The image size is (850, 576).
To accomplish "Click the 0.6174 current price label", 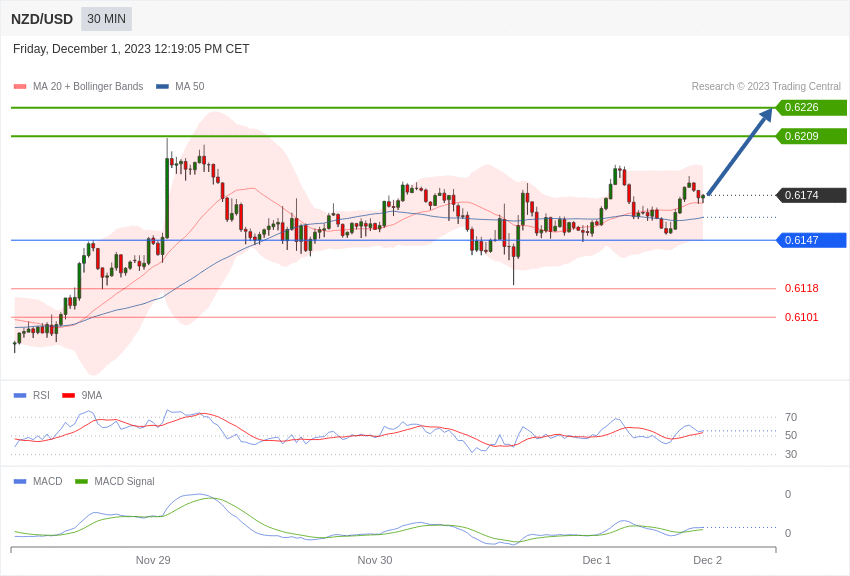I will pyautogui.click(x=811, y=195).
